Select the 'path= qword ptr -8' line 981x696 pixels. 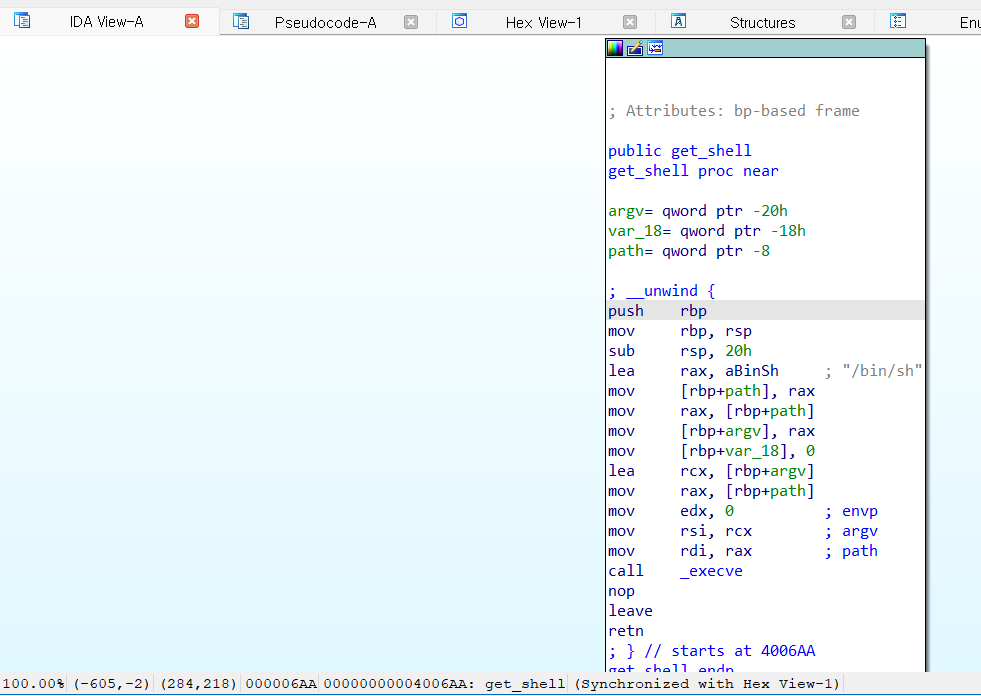(689, 251)
